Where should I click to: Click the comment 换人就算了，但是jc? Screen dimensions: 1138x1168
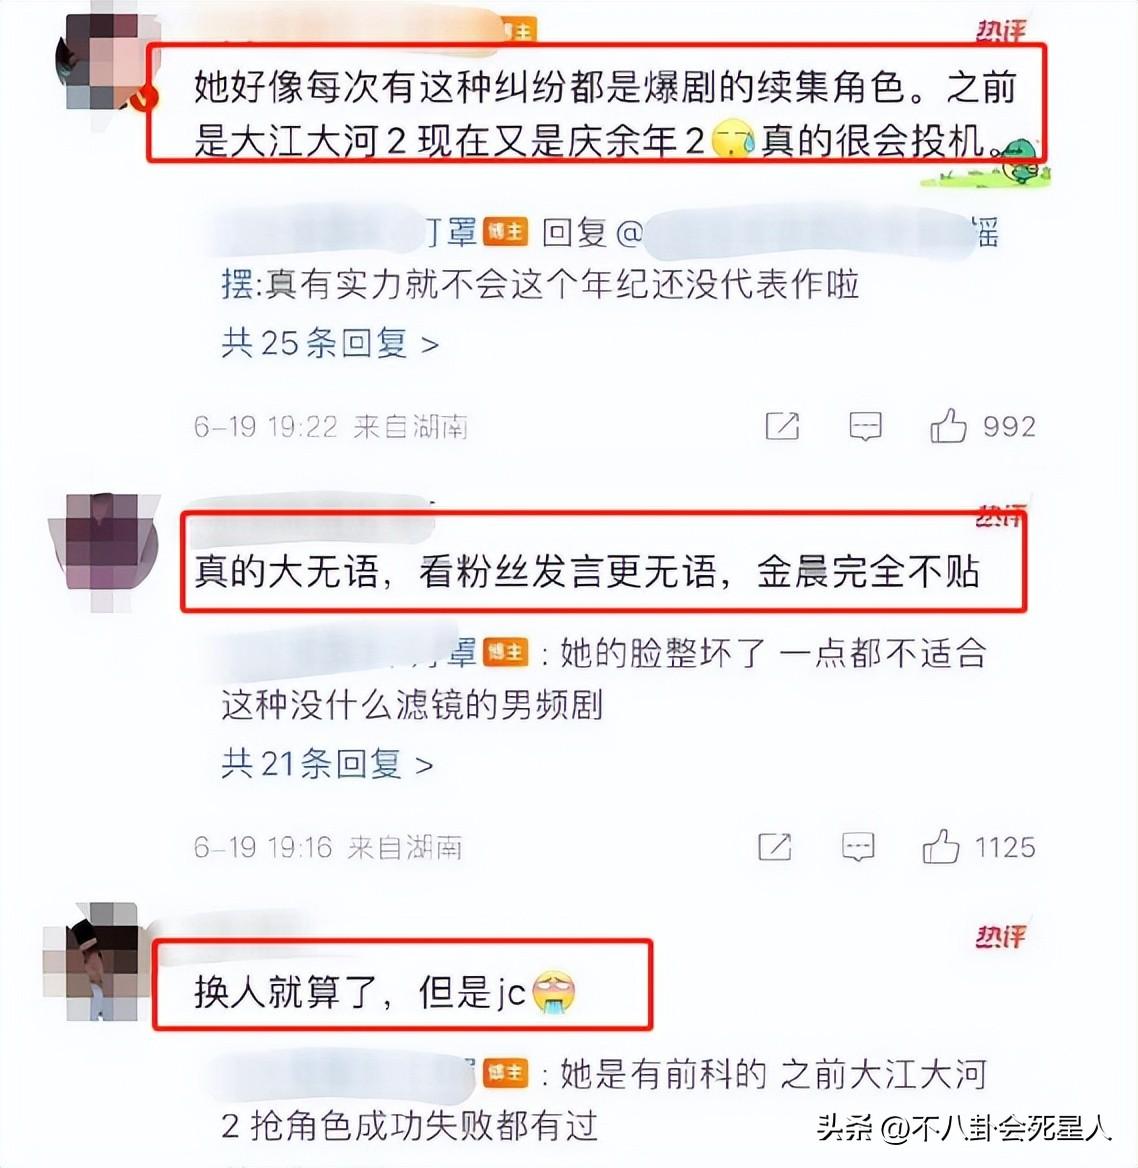click(x=384, y=992)
